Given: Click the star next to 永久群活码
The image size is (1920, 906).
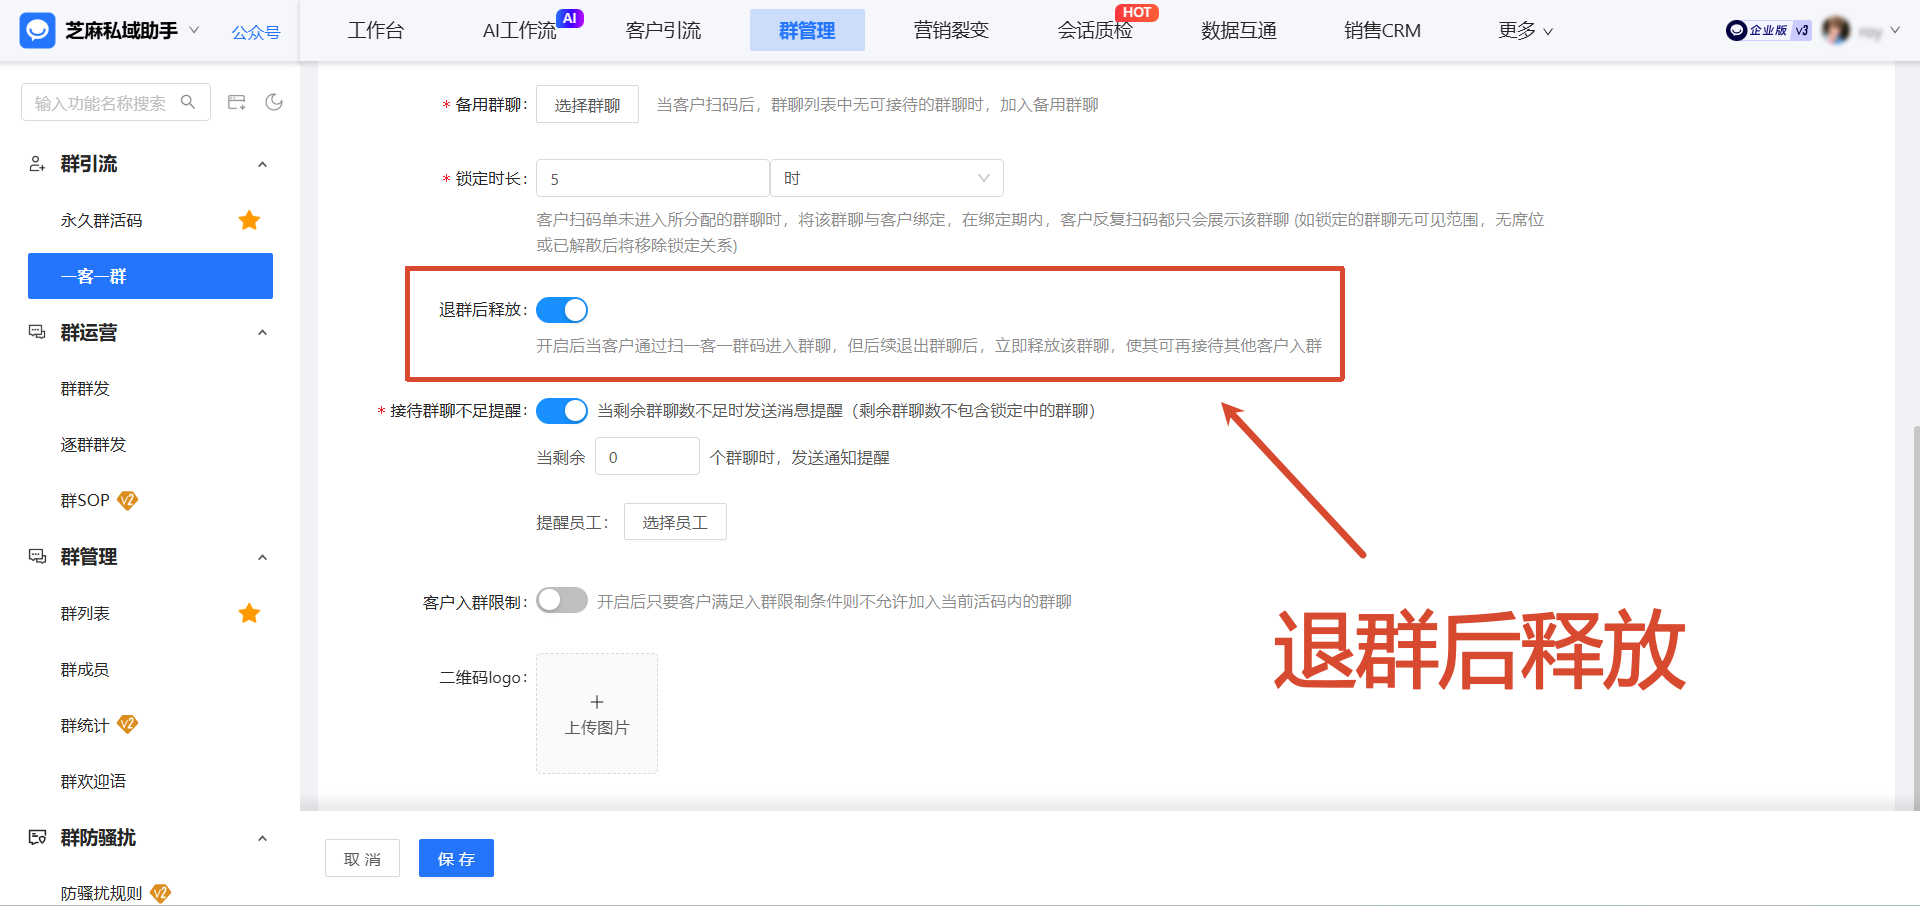Looking at the screenshot, I should pyautogui.click(x=249, y=220).
